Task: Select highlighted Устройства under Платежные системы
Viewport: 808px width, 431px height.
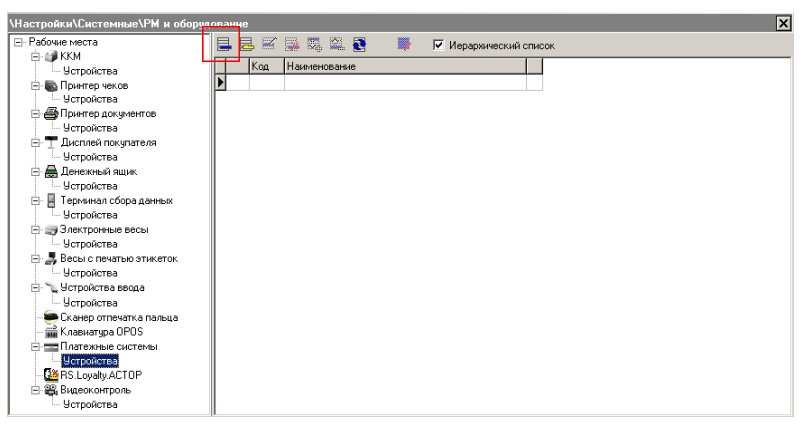Action: click(x=90, y=361)
